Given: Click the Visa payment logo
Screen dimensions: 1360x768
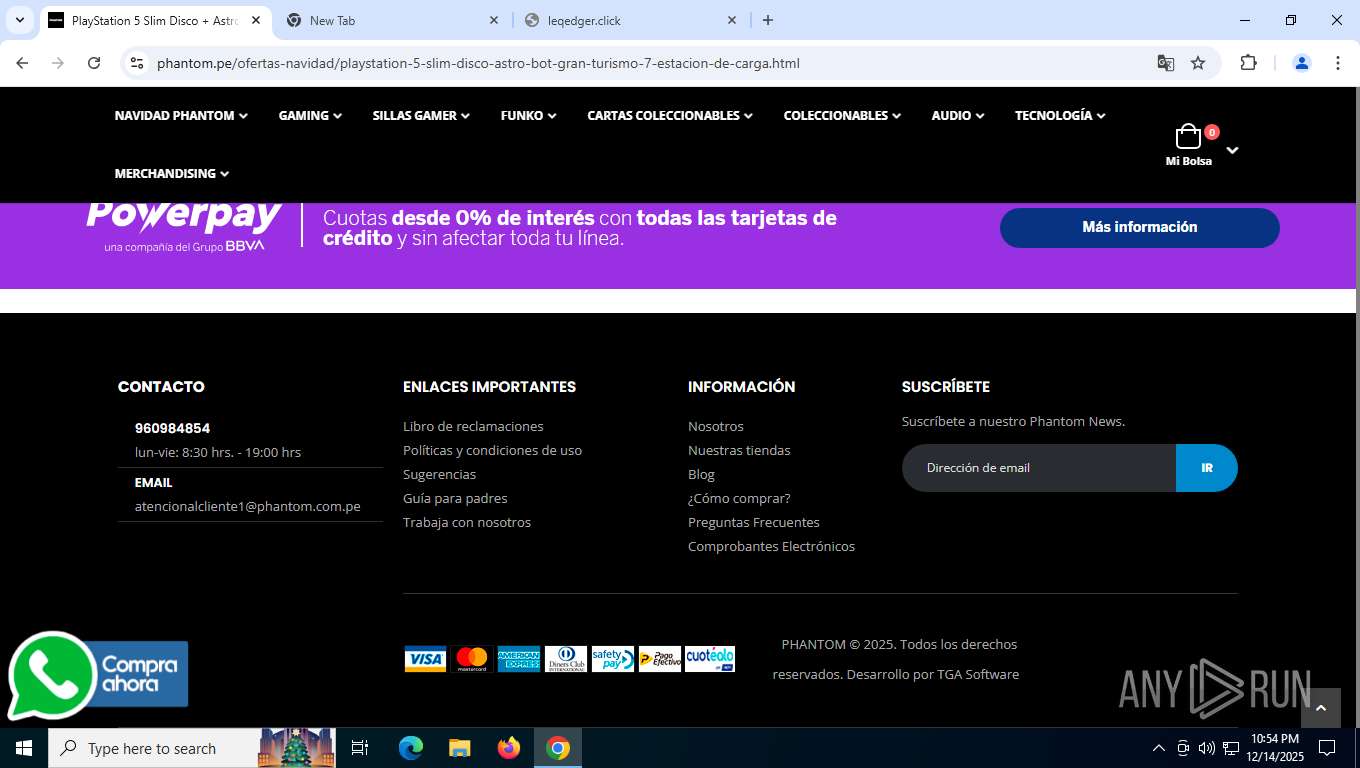Looking at the screenshot, I should 425,659.
